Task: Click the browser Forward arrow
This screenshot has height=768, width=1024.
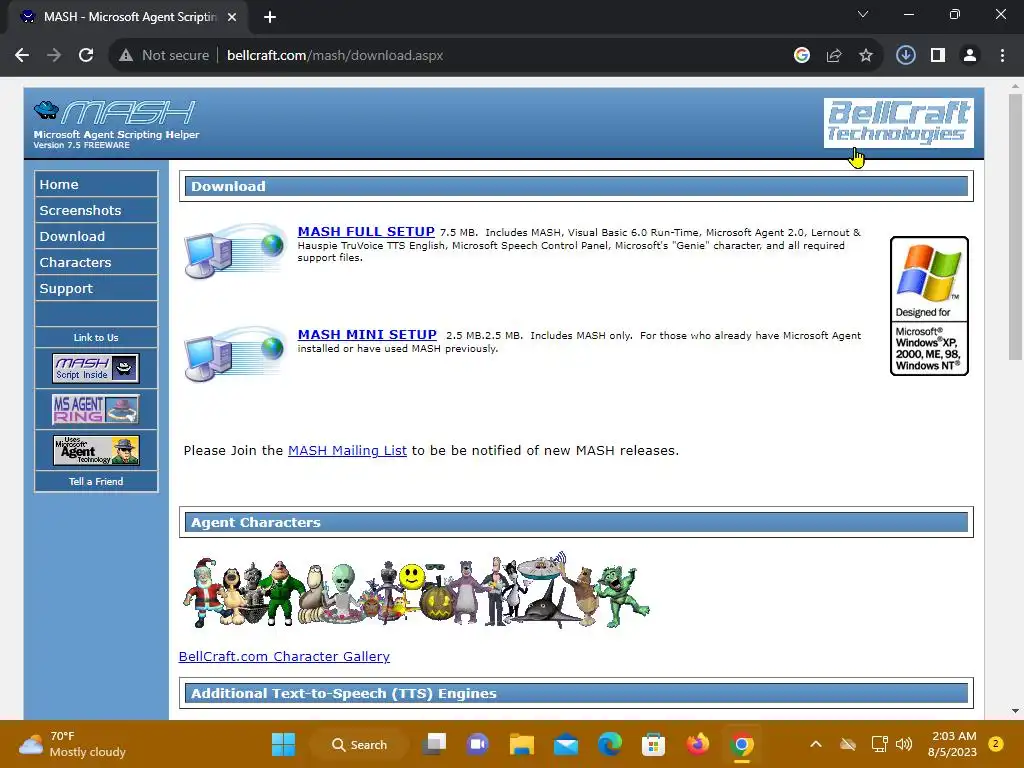Action: 54,56
